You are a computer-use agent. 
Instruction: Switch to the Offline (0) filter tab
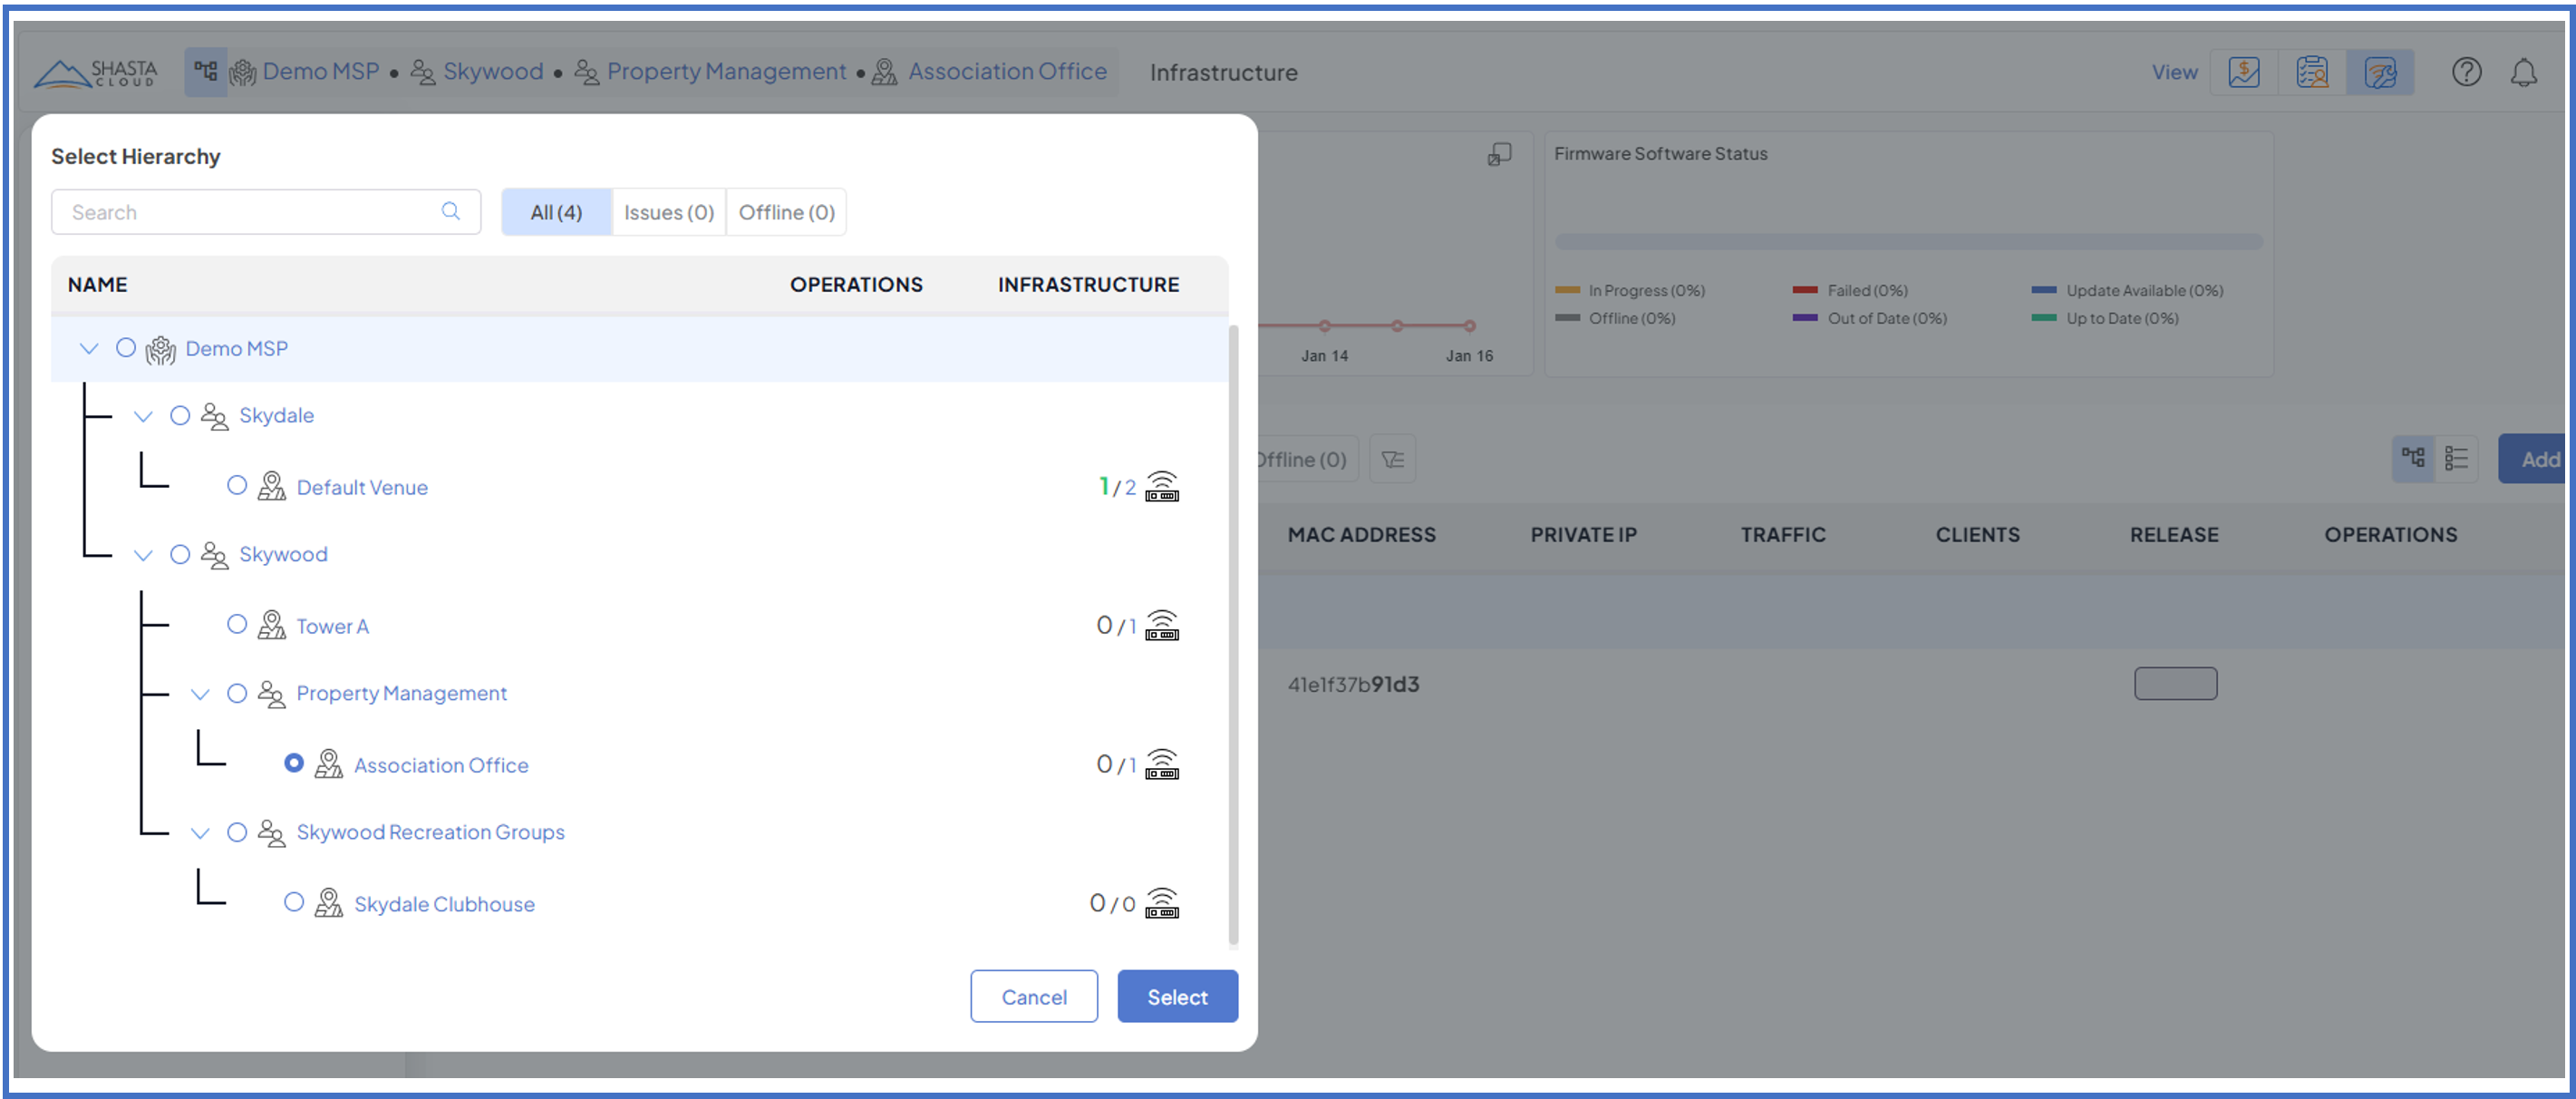786,212
